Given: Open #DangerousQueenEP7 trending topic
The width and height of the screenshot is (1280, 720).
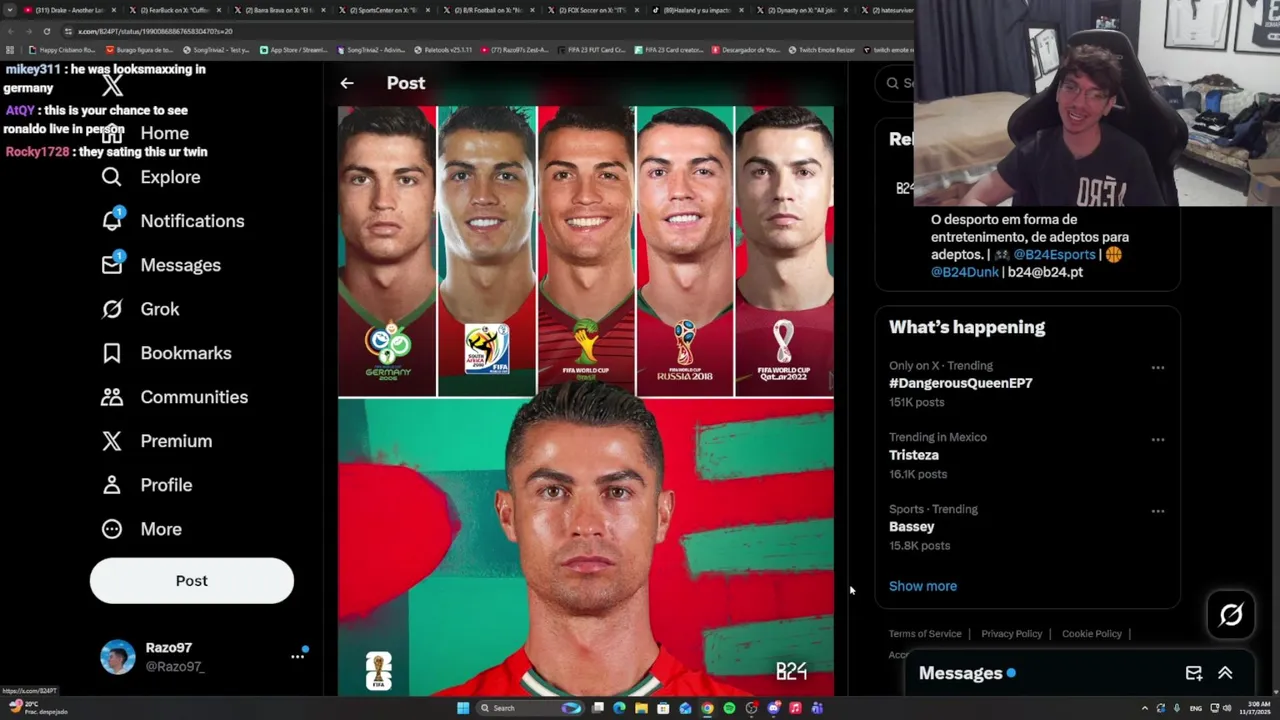Looking at the screenshot, I should pyautogui.click(x=960, y=383).
